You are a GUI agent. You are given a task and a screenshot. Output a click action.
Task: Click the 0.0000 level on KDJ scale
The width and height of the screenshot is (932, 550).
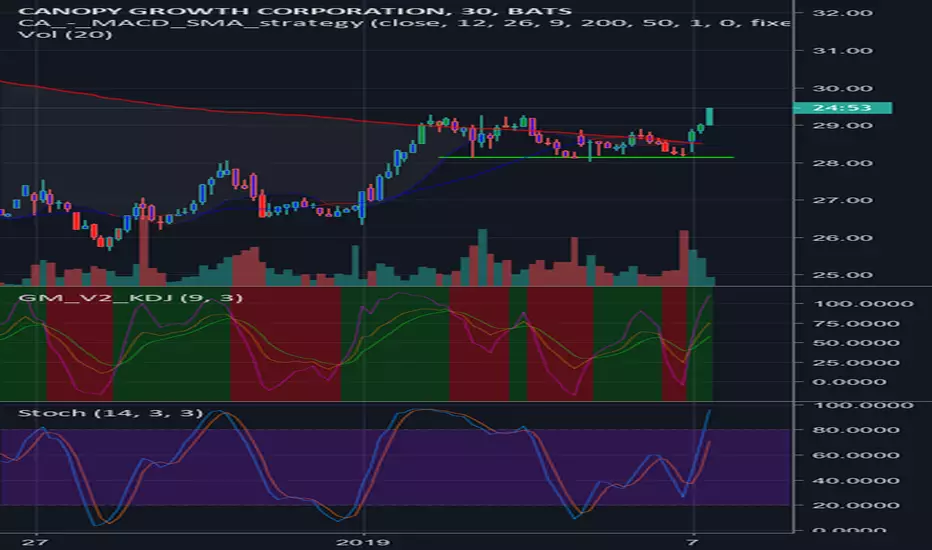[849, 382]
